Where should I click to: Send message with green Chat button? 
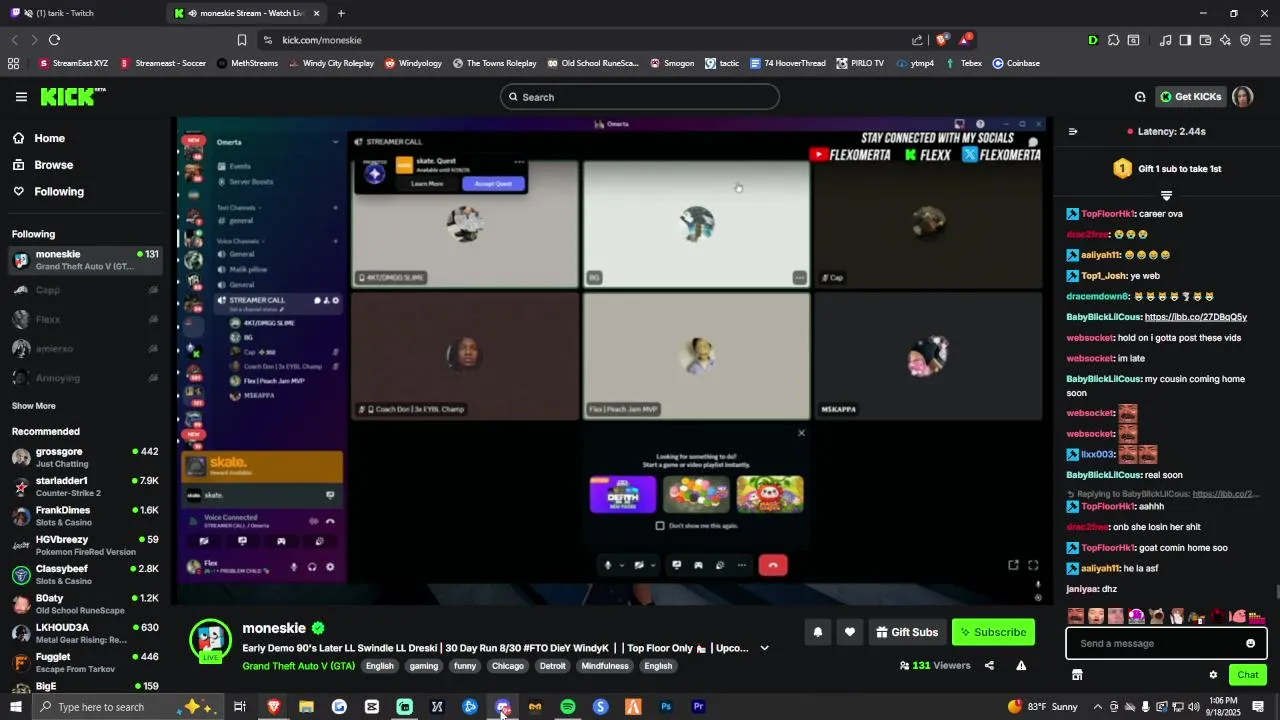[1248, 675]
